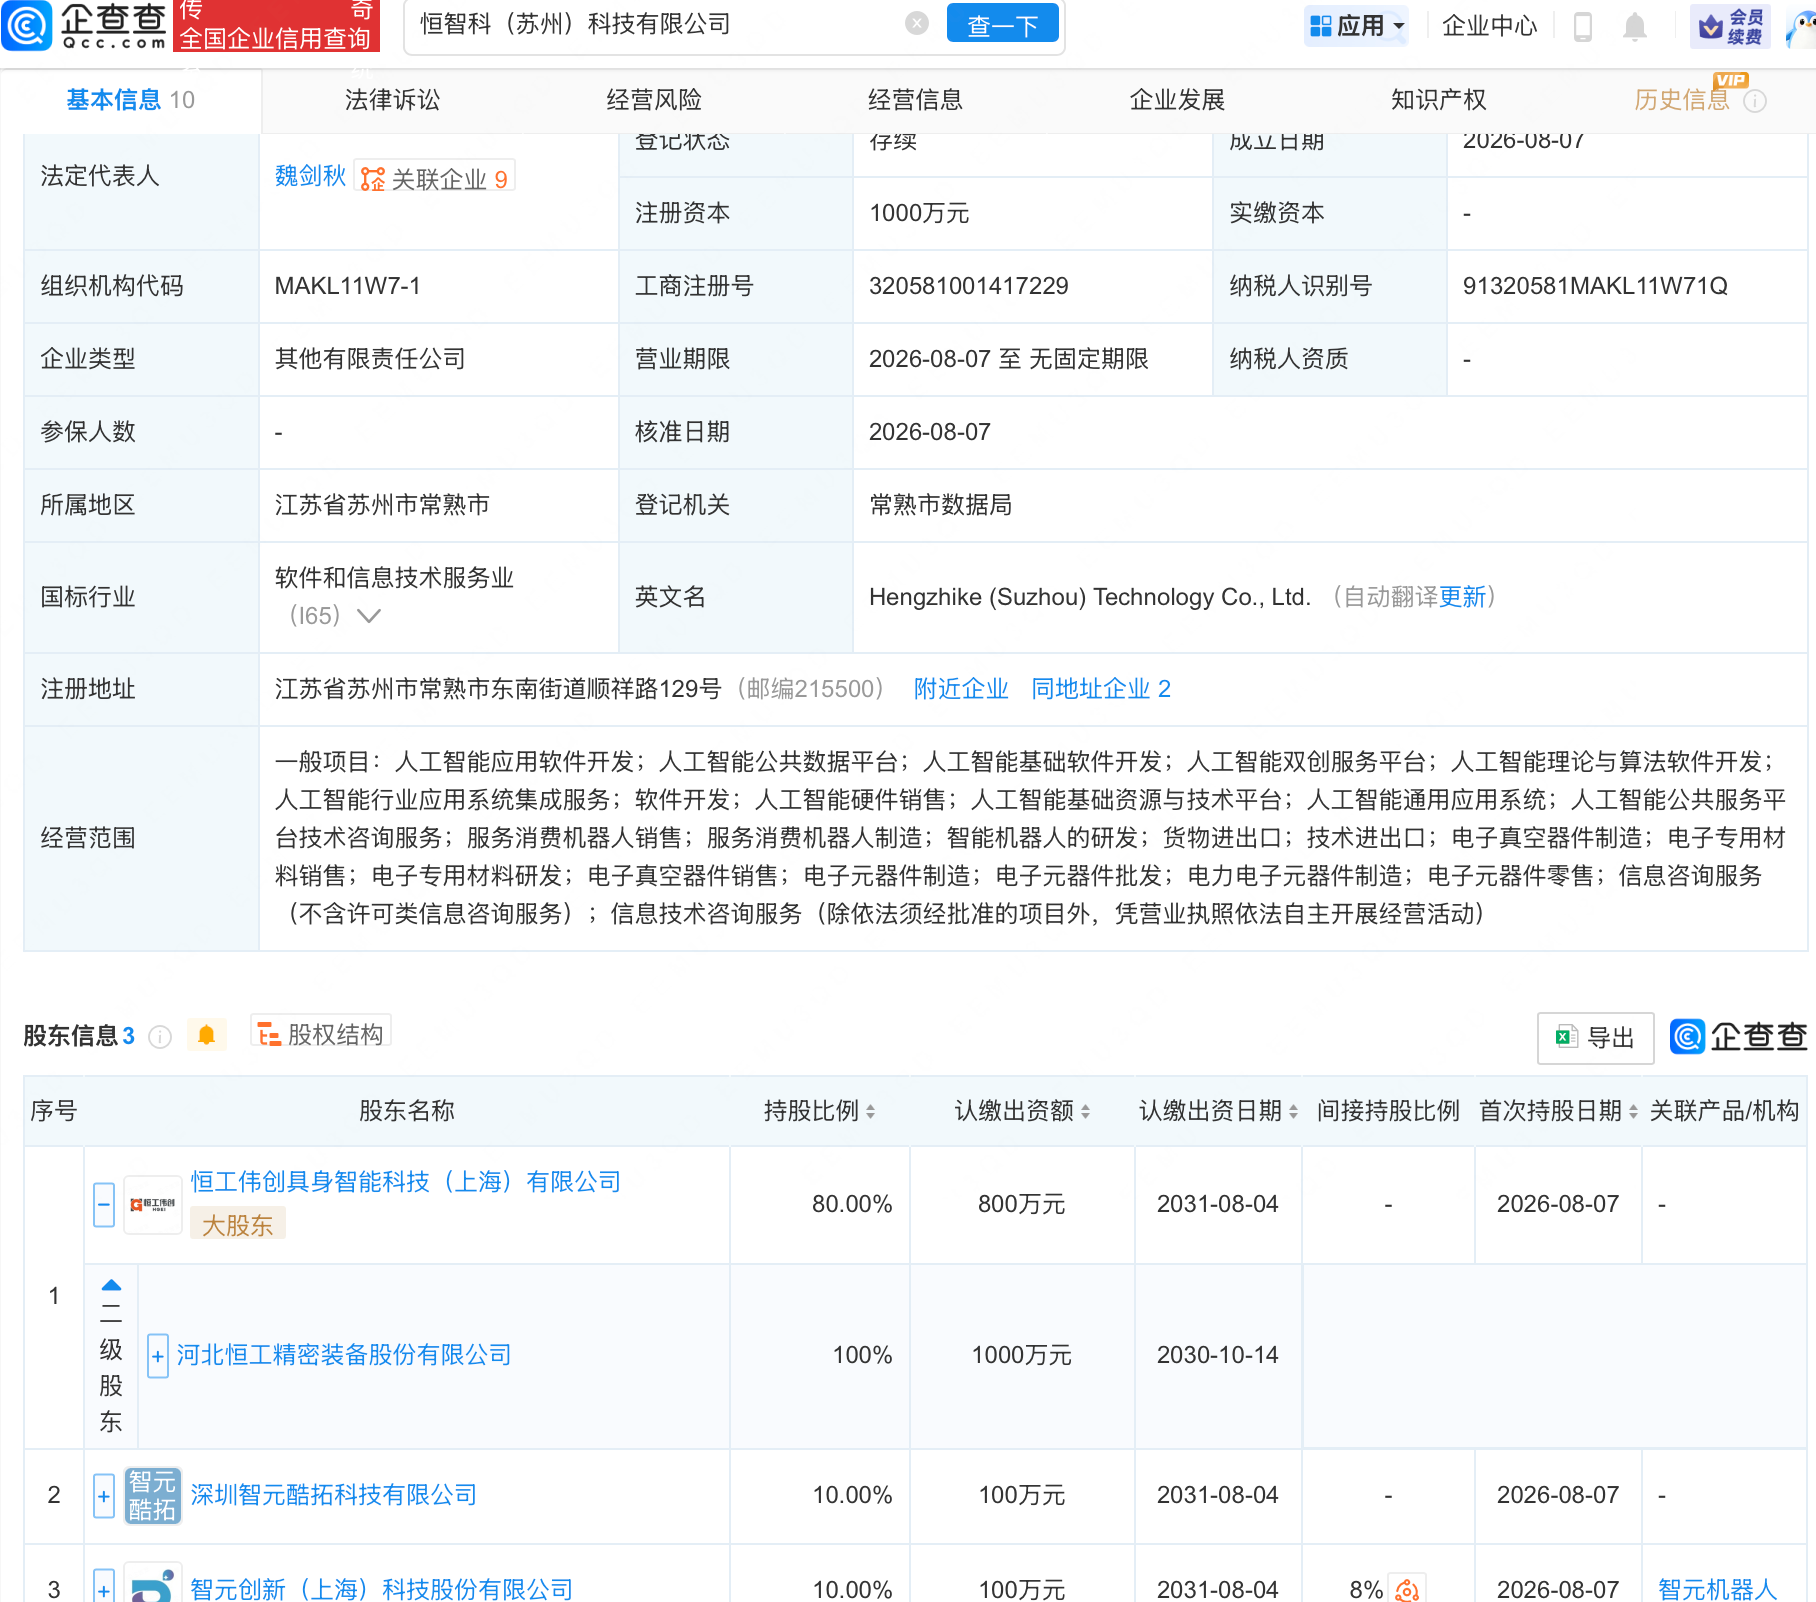Image resolution: width=1816 pixels, height=1602 pixels.
Task: Click the Qcc.com logo icon
Action: click(27, 25)
